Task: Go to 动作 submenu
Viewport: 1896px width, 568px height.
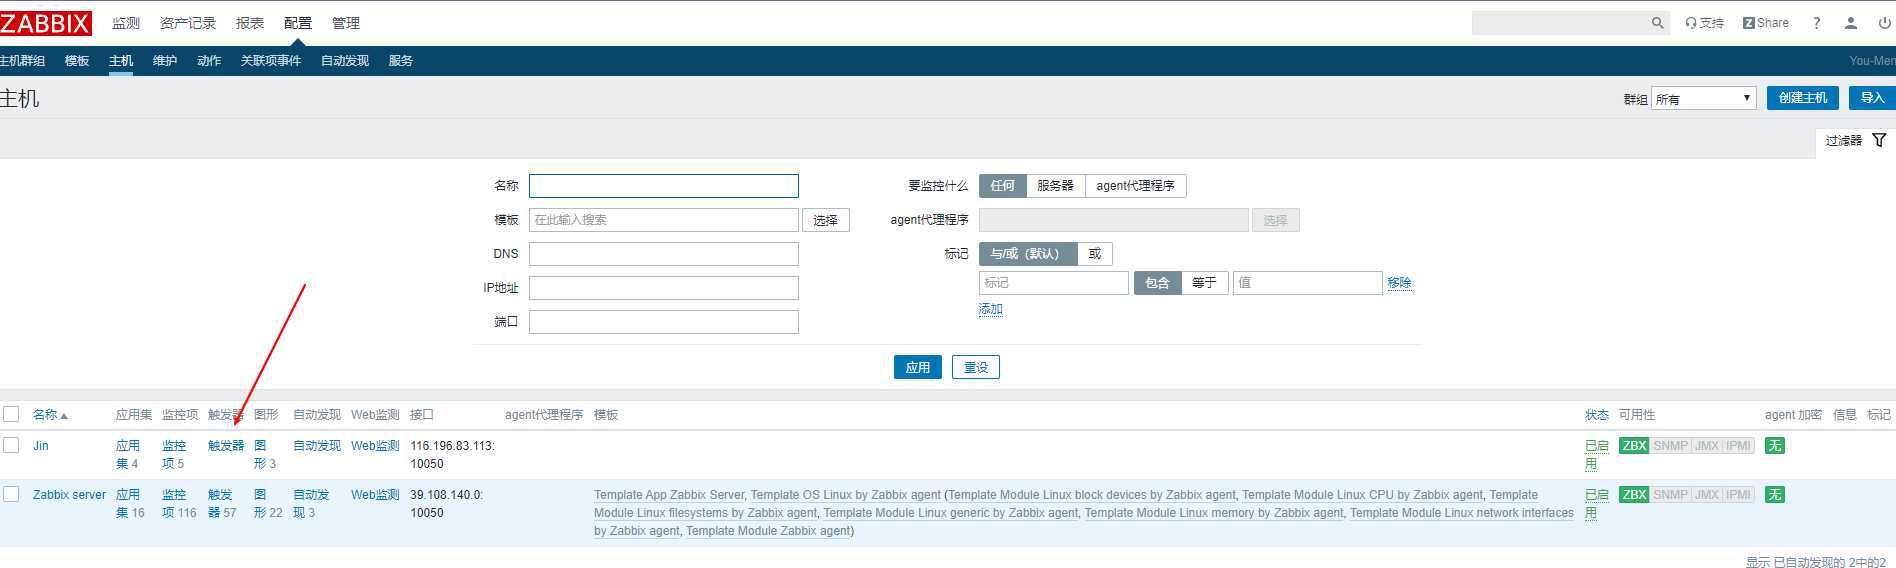Action: 209,61
